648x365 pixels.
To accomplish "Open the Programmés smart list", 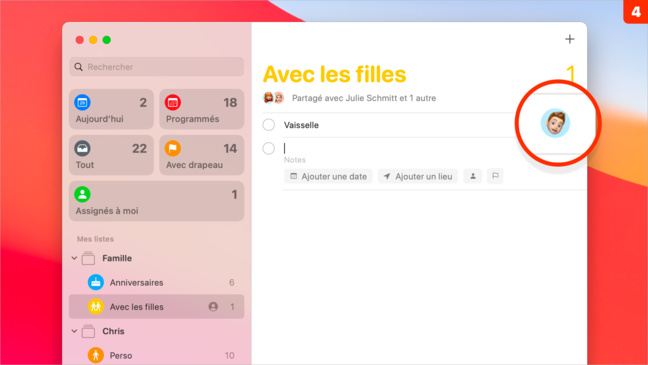I will [x=202, y=109].
